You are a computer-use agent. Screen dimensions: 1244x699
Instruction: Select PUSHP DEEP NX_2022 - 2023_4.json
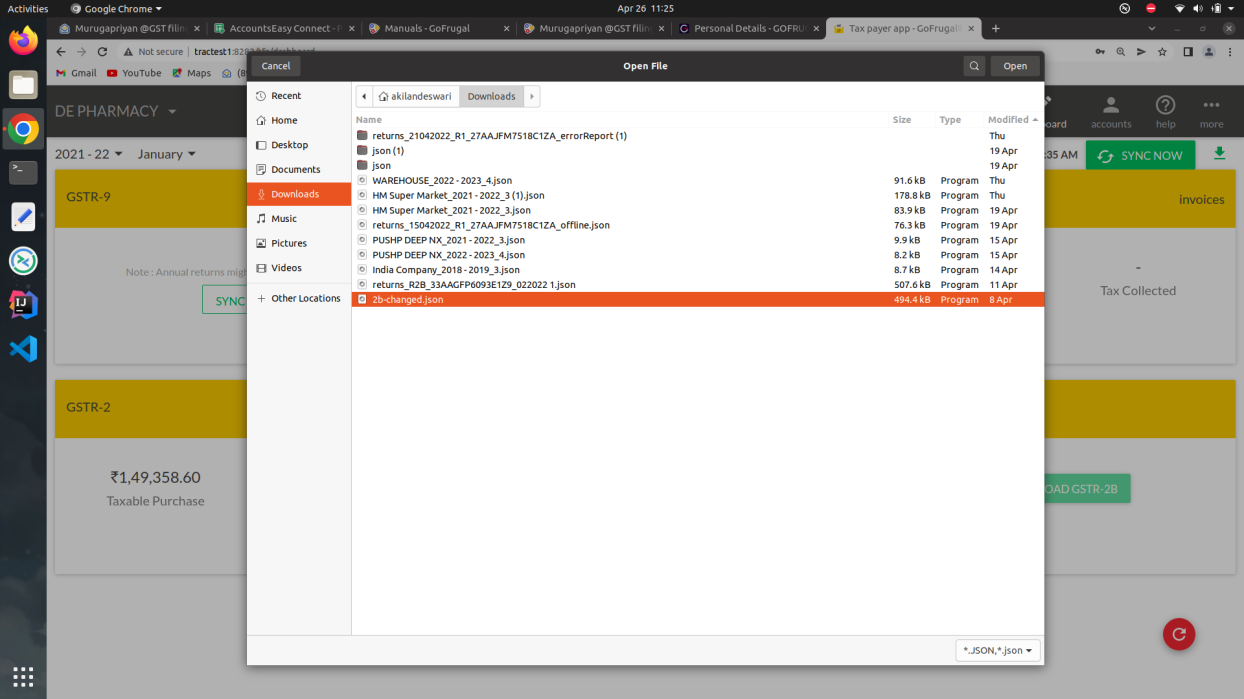click(x=698, y=255)
